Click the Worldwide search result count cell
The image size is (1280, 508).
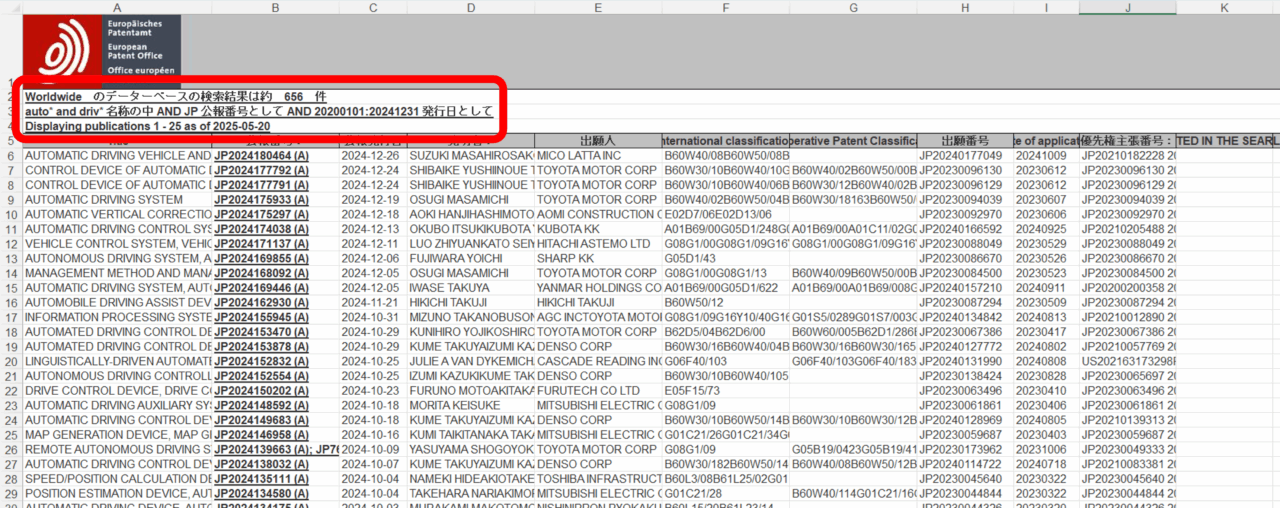point(176,97)
